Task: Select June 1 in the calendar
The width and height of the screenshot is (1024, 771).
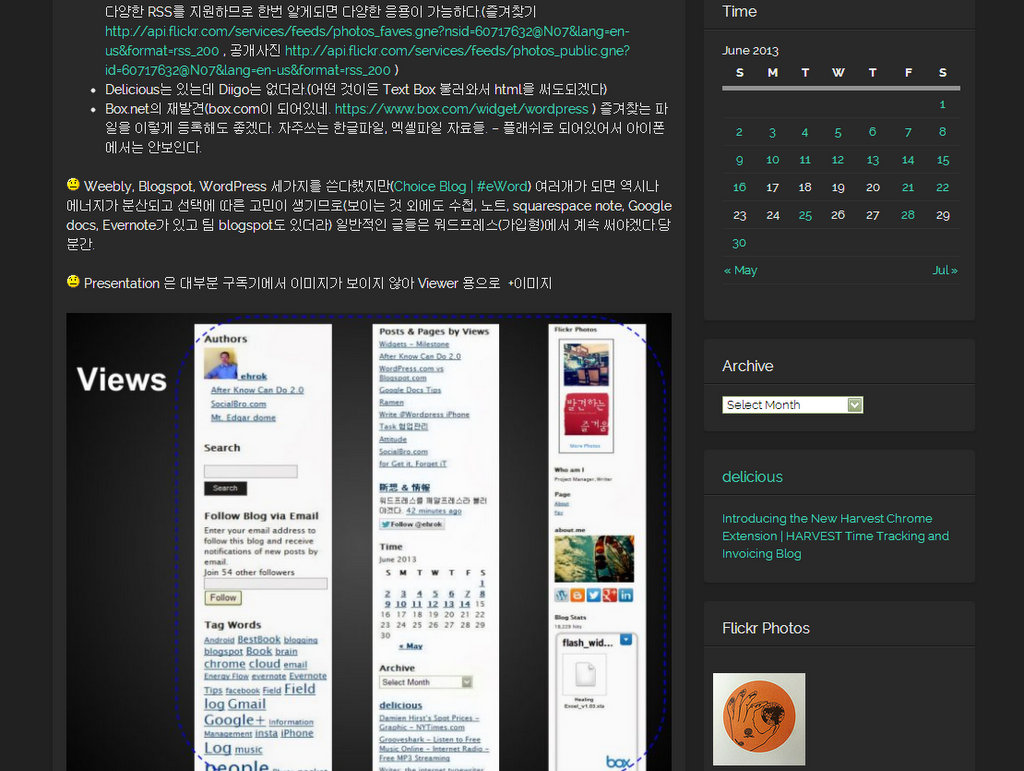Action: point(942,104)
